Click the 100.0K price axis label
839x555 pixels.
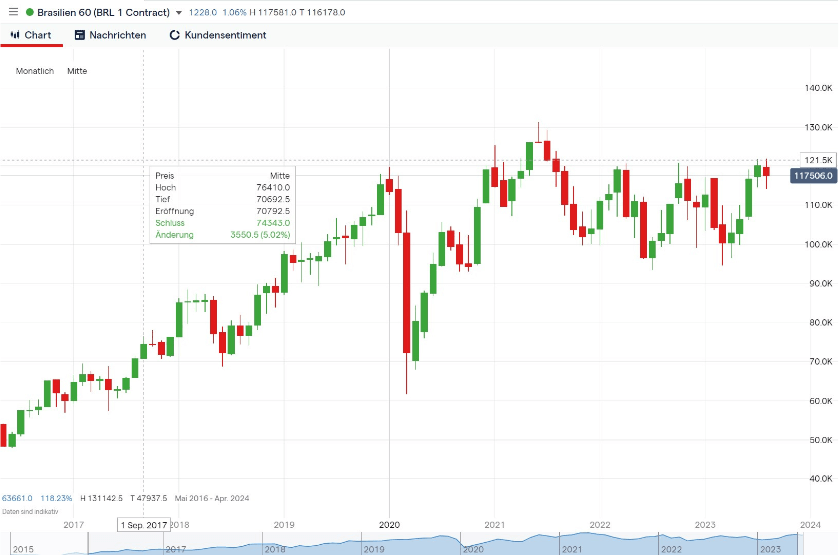[819, 244]
